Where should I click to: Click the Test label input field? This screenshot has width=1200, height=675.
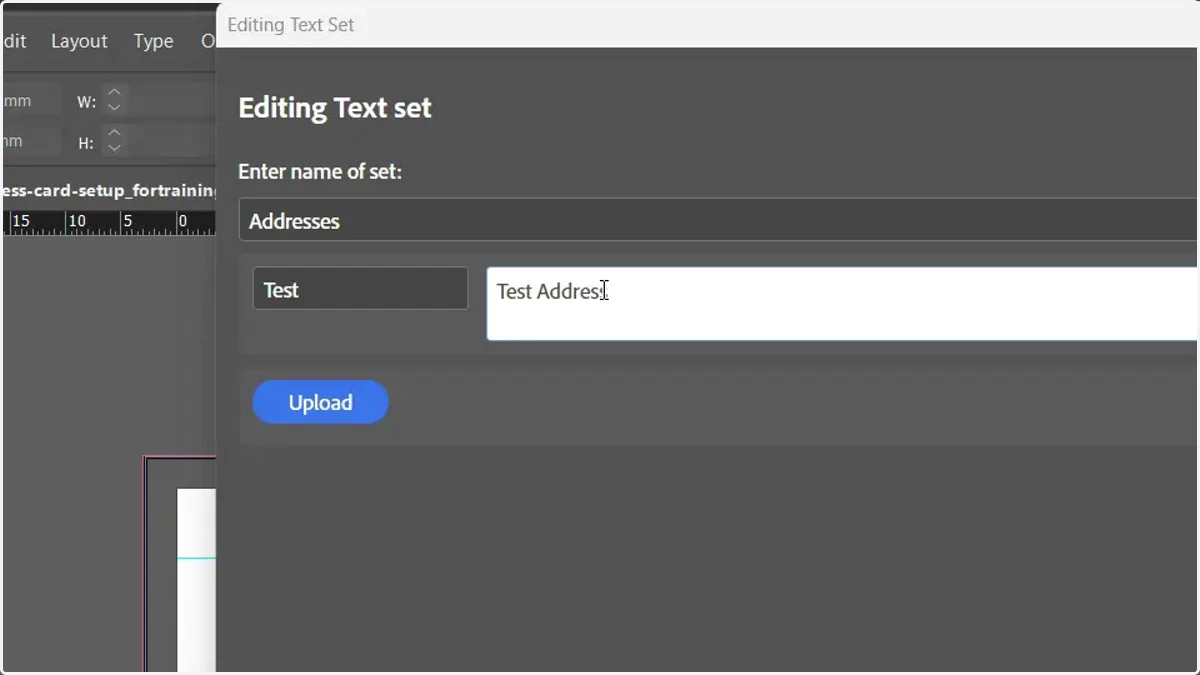point(360,289)
